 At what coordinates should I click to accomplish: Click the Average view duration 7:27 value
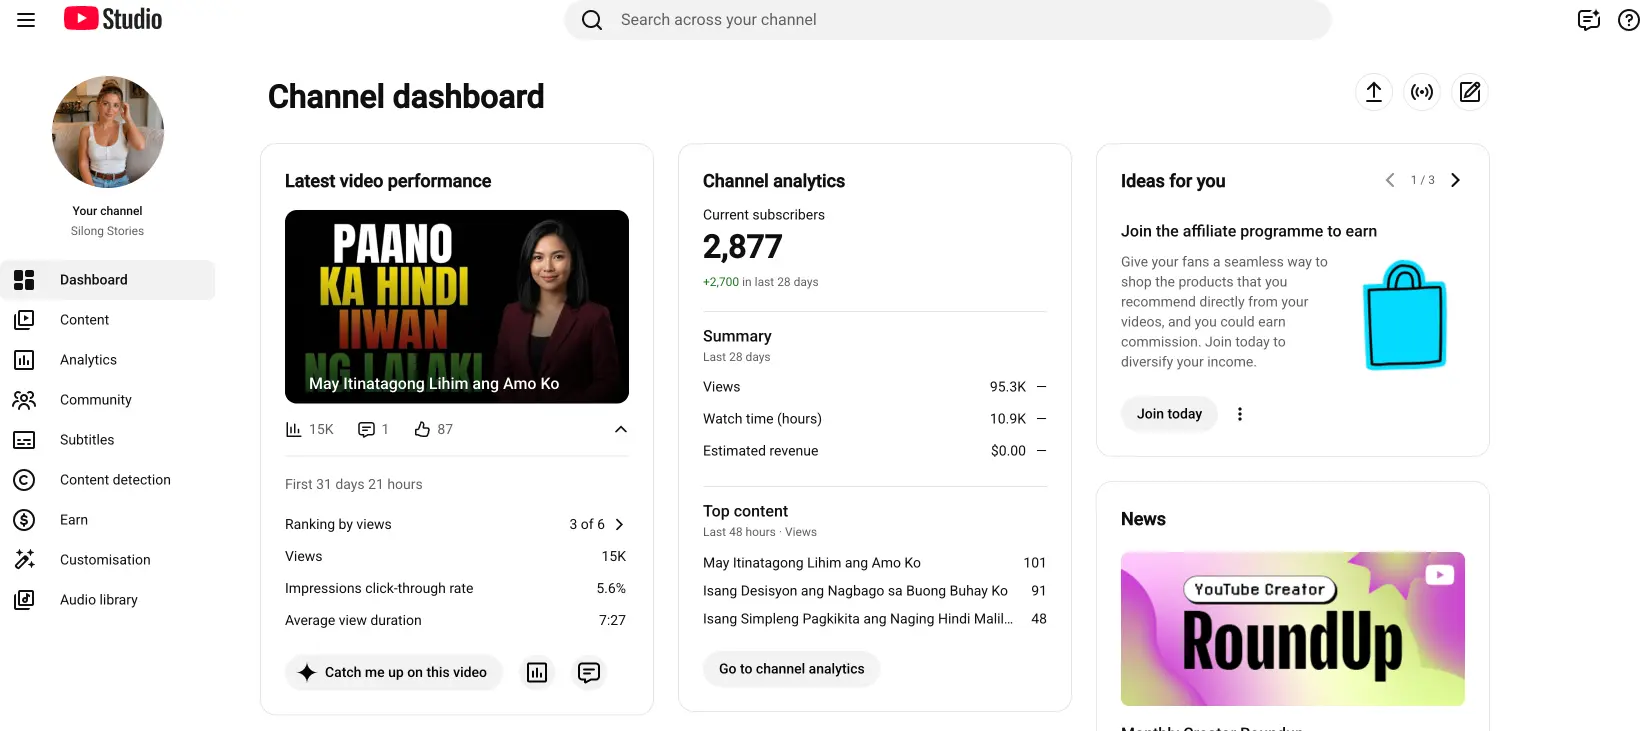pos(612,620)
